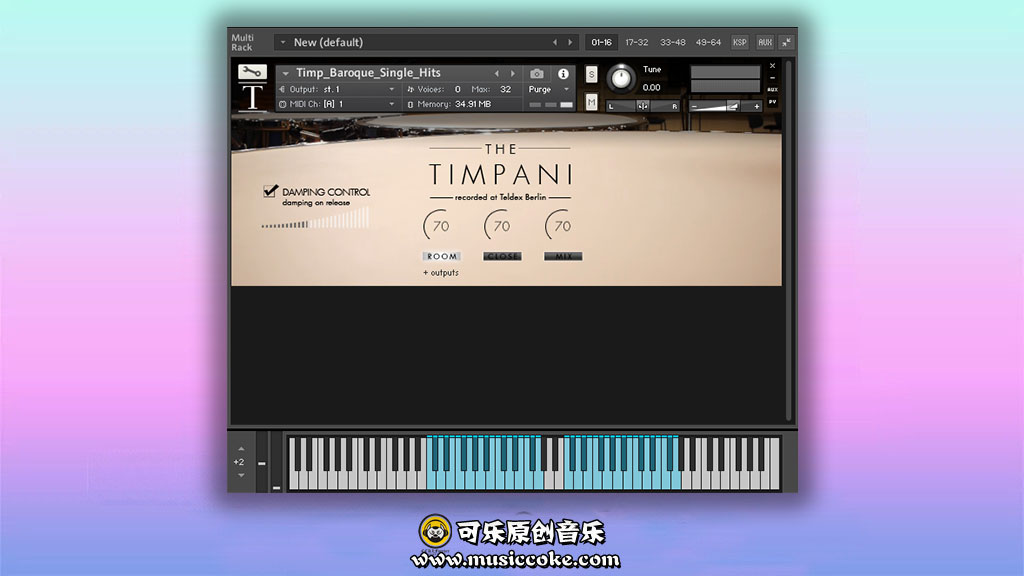
Task: Shift keyboard octave up
Action: [241, 449]
